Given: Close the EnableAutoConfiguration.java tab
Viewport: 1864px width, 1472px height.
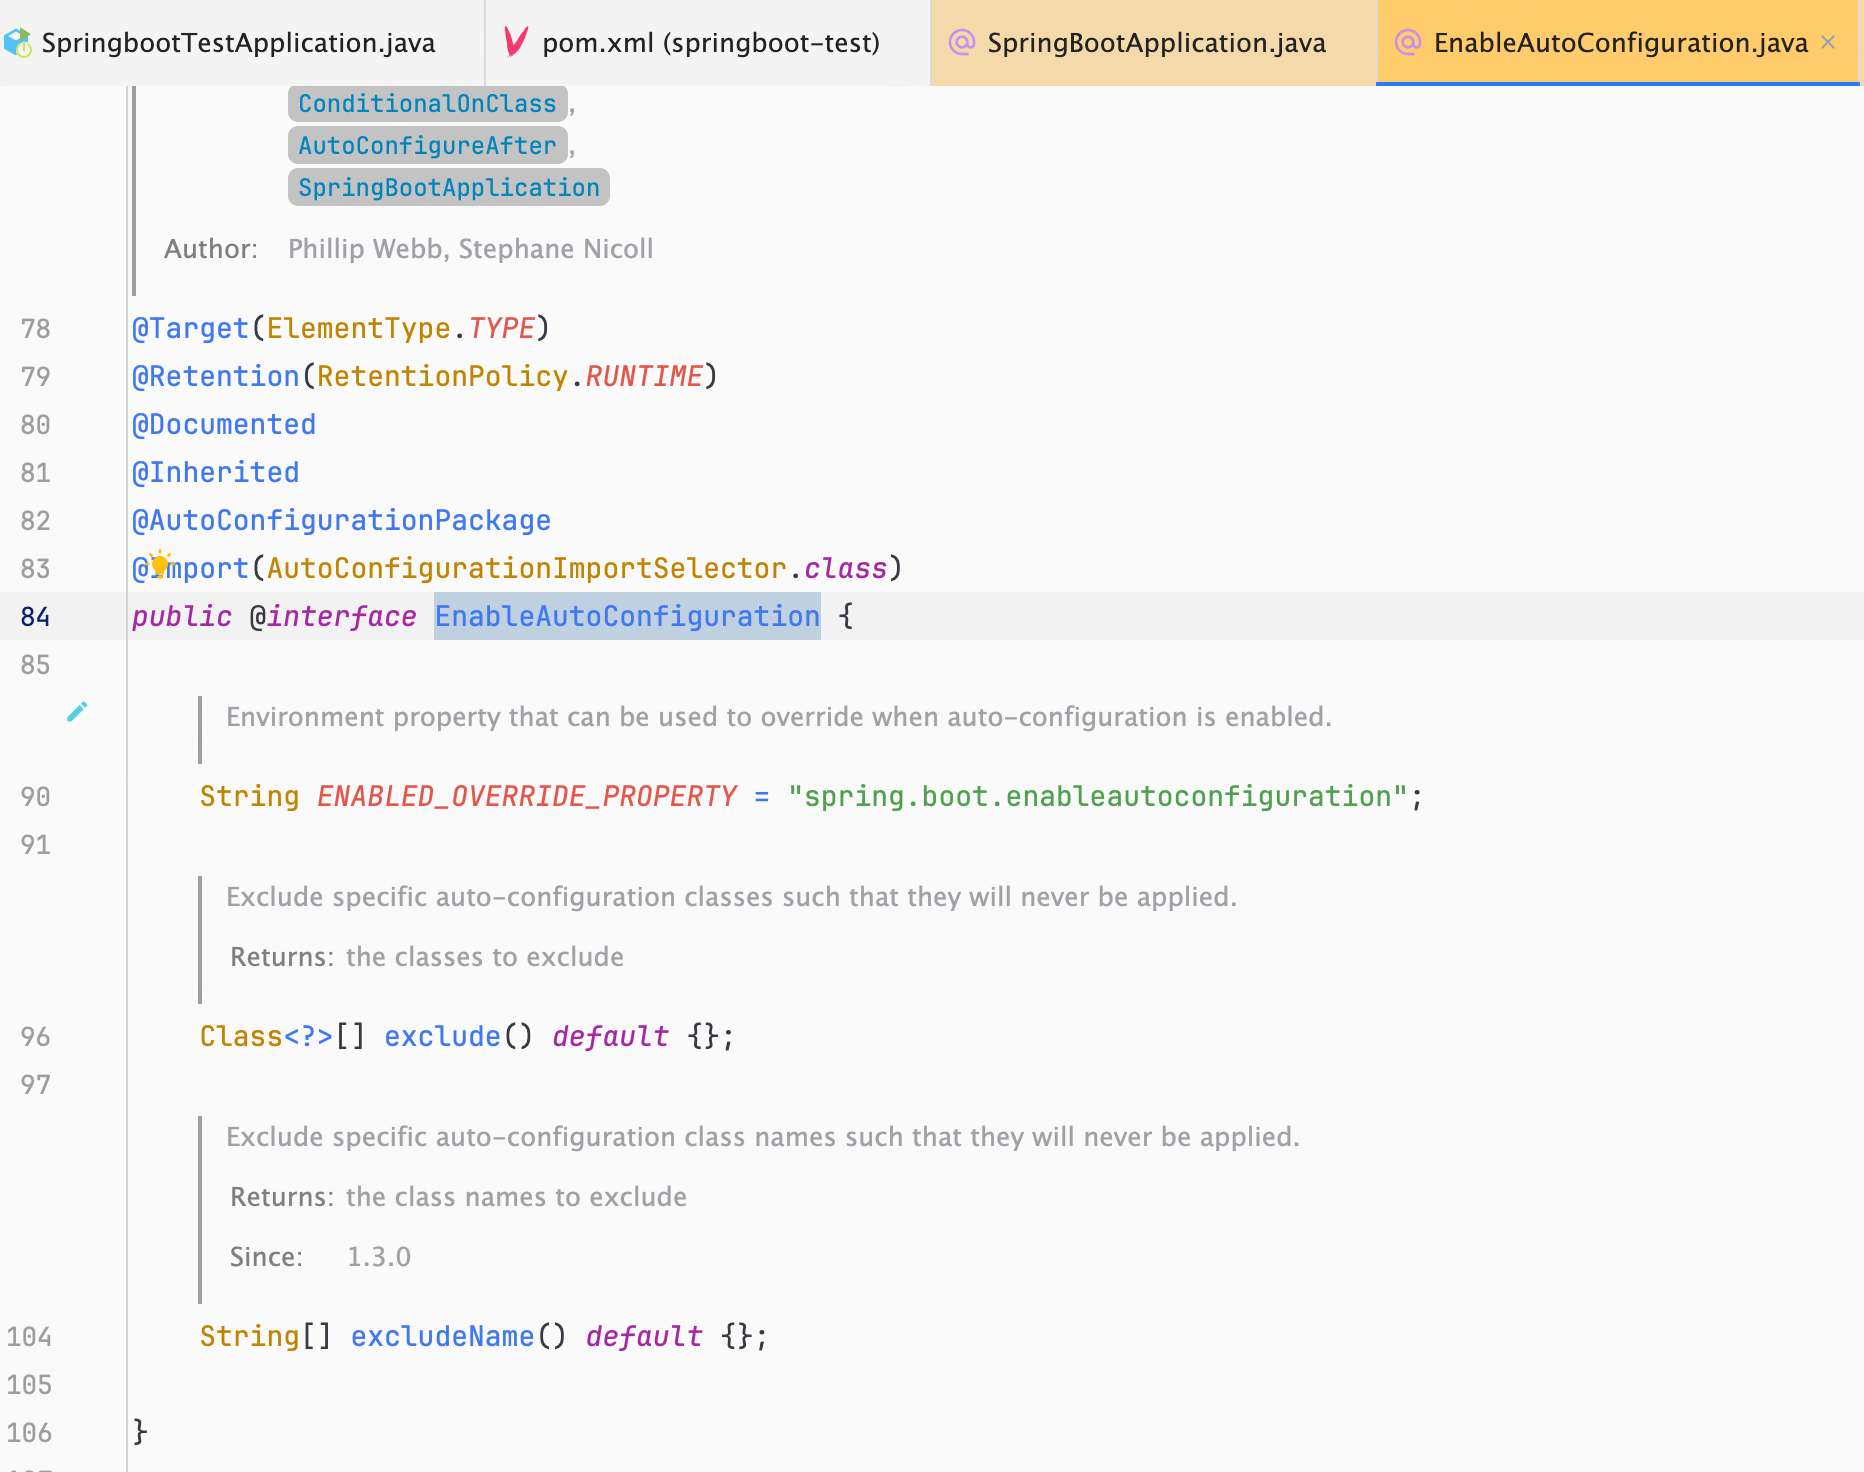Looking at the screenshot, I should pyautogui.click(x=1828, y=42).
